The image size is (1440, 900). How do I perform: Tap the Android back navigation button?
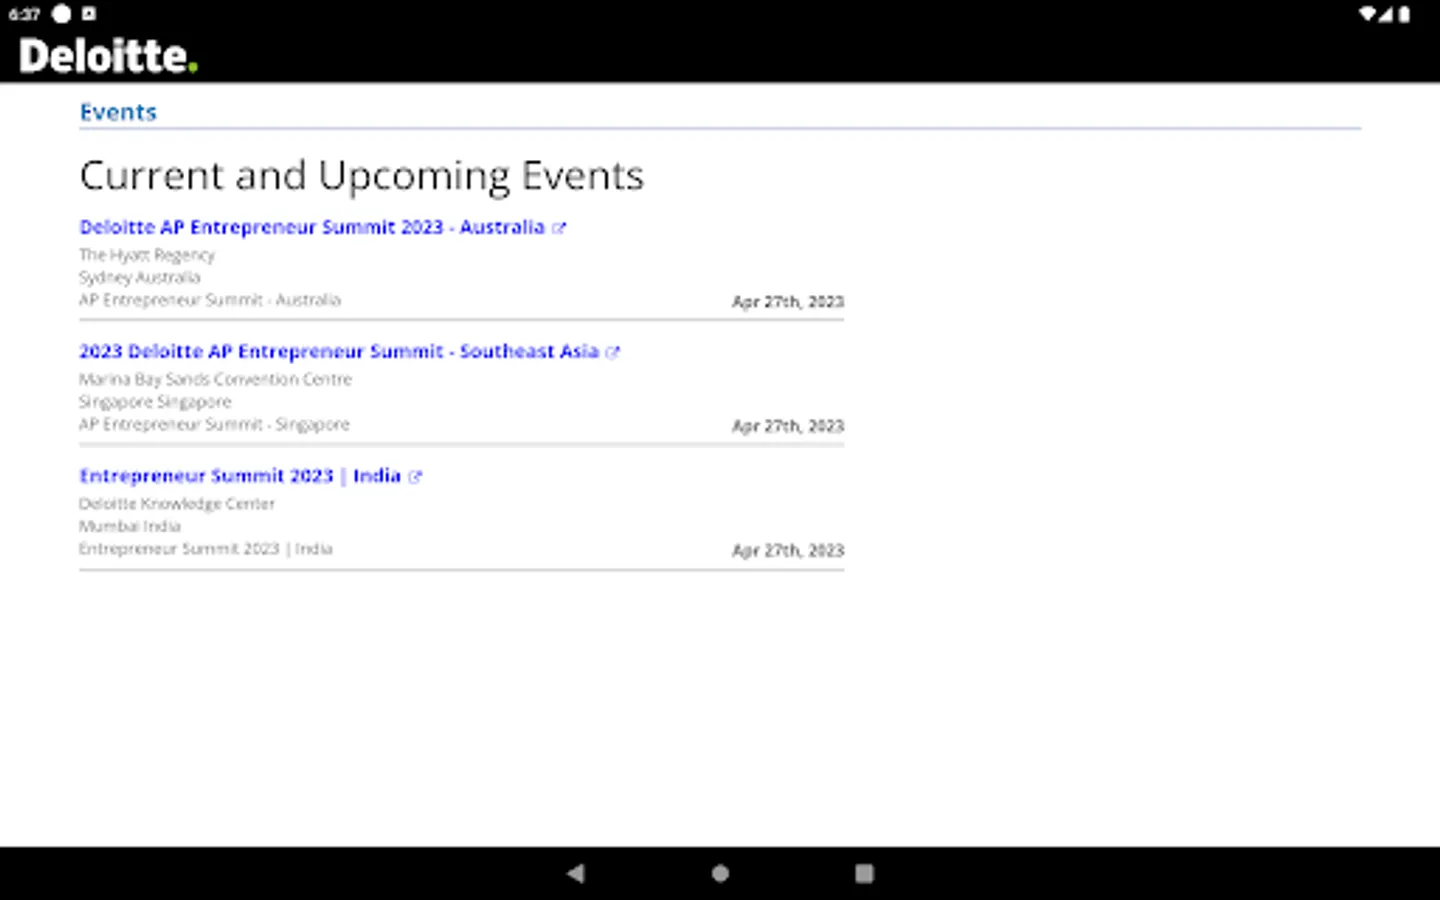575,873
